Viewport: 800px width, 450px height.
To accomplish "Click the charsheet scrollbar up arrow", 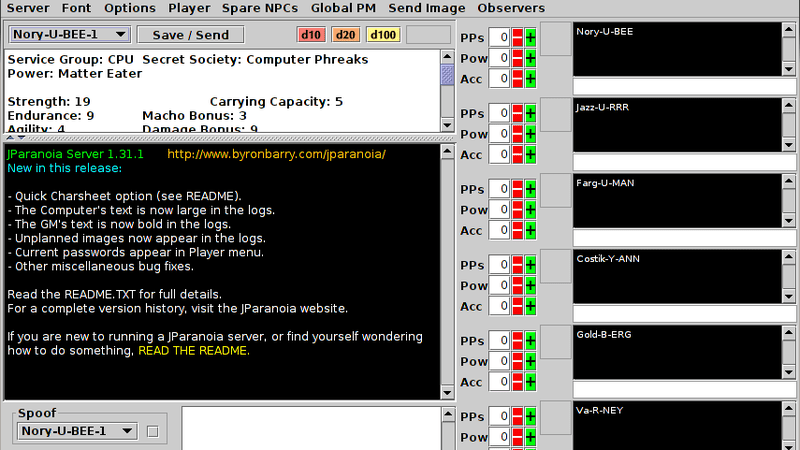I will 447,57.
